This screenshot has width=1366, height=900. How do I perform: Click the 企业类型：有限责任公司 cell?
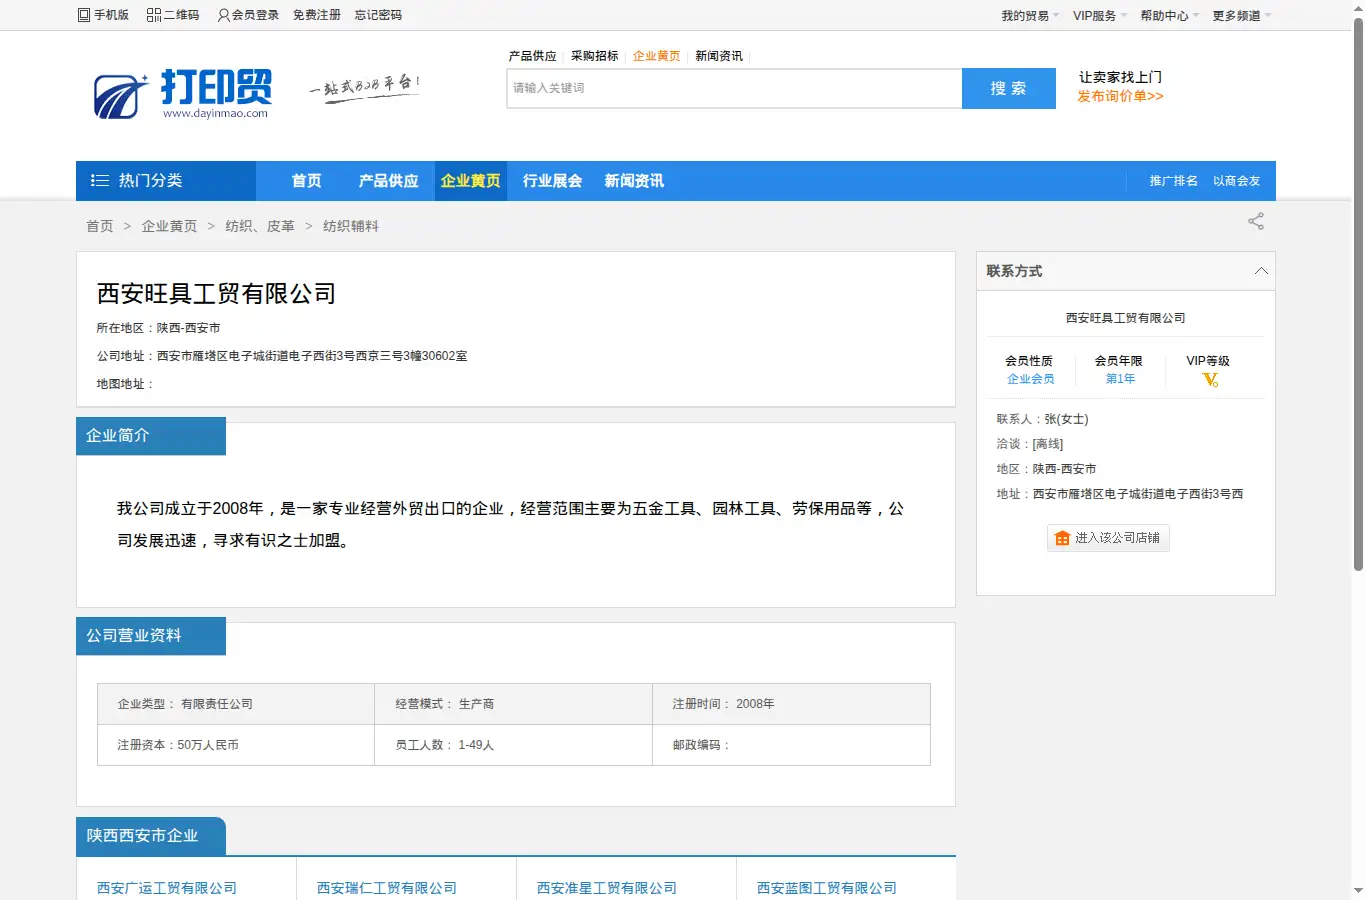(236, 704)
